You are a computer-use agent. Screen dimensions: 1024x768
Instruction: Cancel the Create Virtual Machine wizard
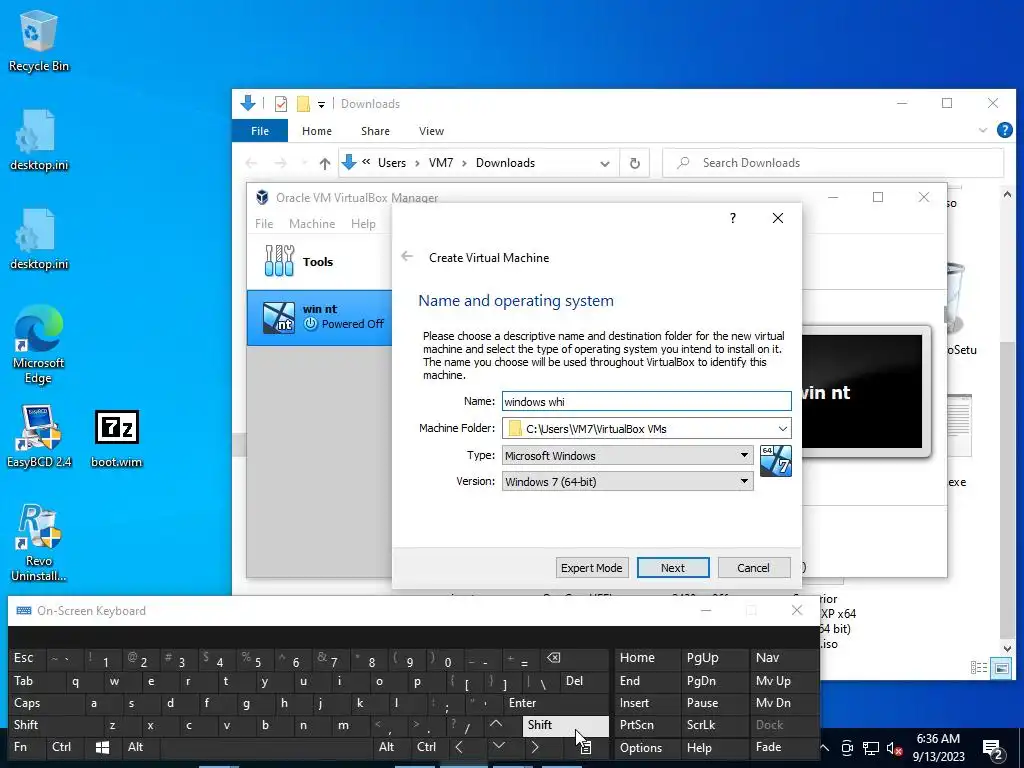coord(754,568)
